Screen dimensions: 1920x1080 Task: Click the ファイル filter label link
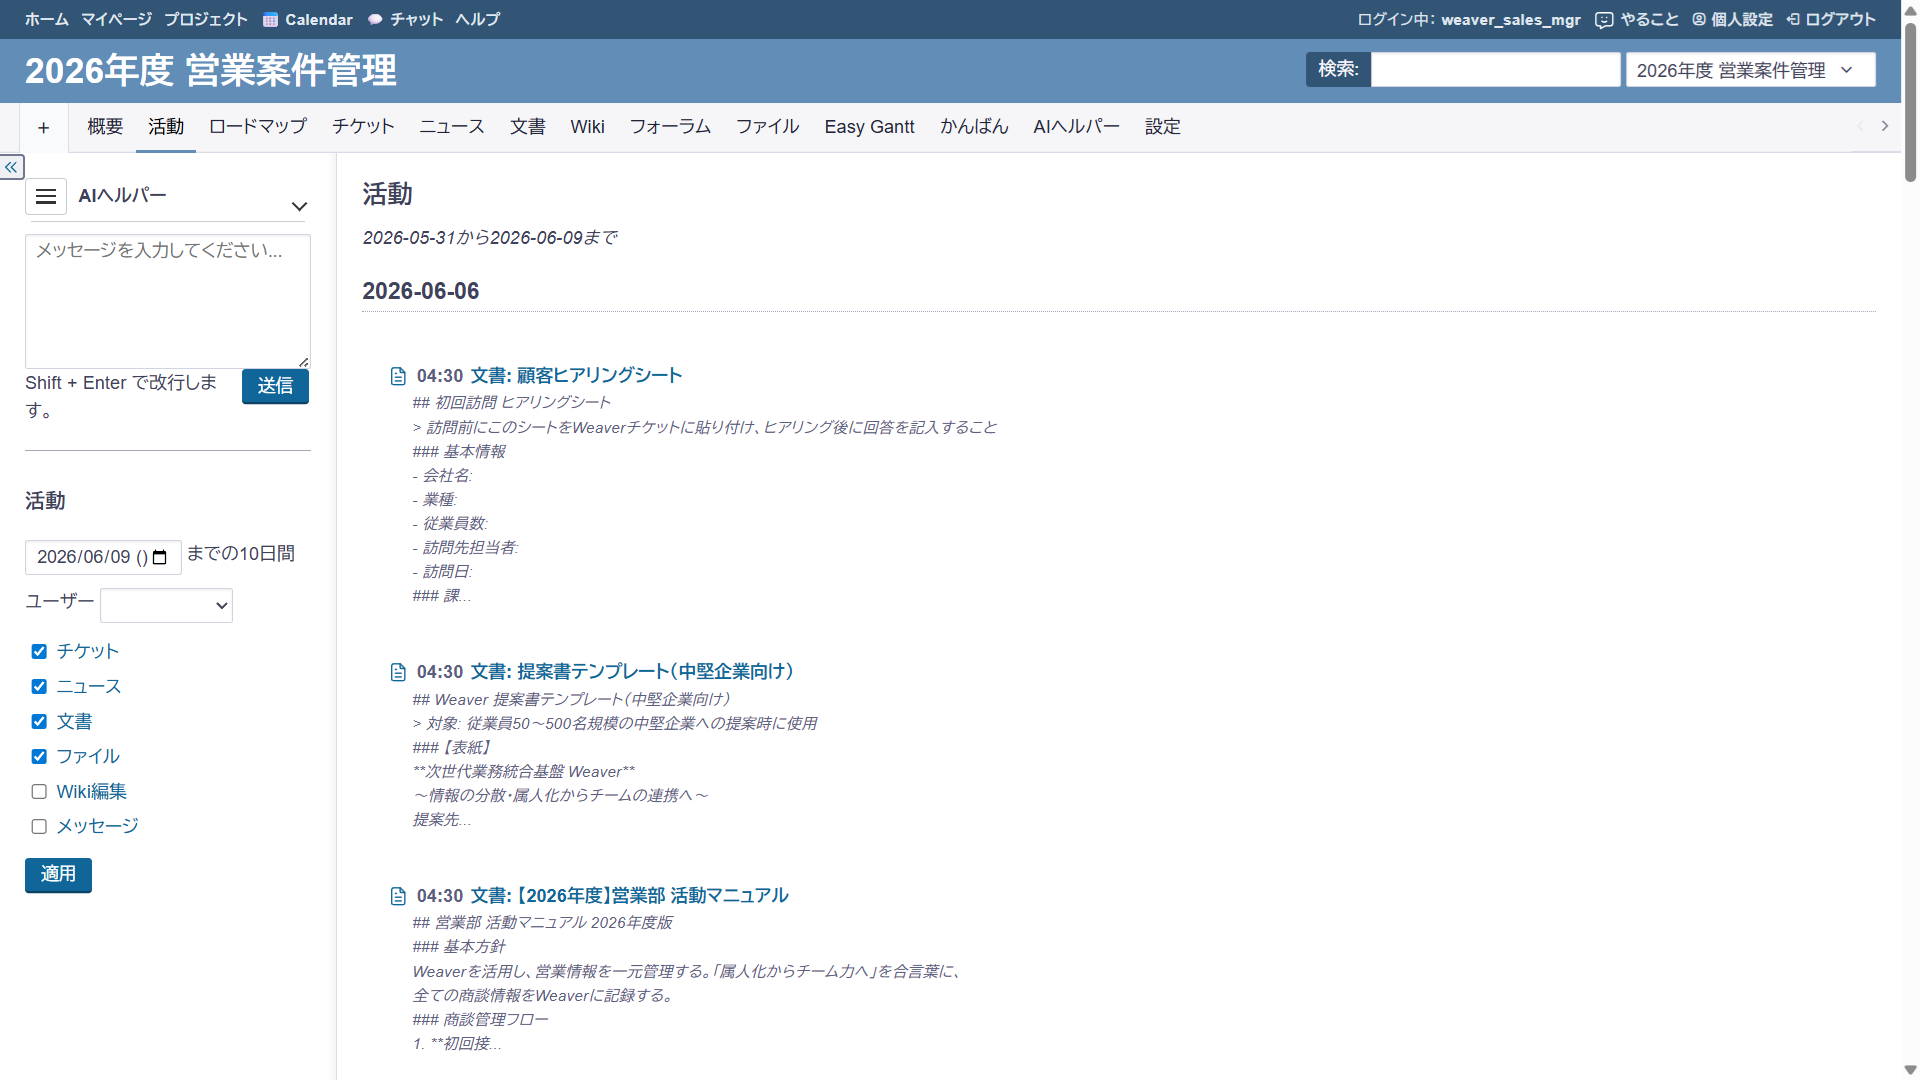pyautogui.click(x=88, y=757)
